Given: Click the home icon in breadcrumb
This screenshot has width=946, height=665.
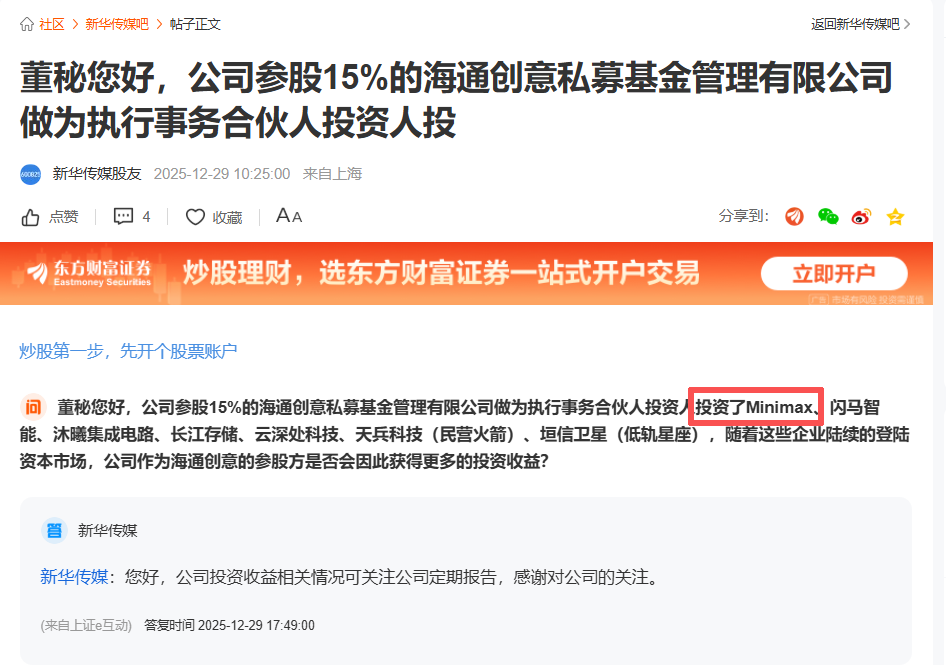Looking at the screenshot, I should coord(27,24).
